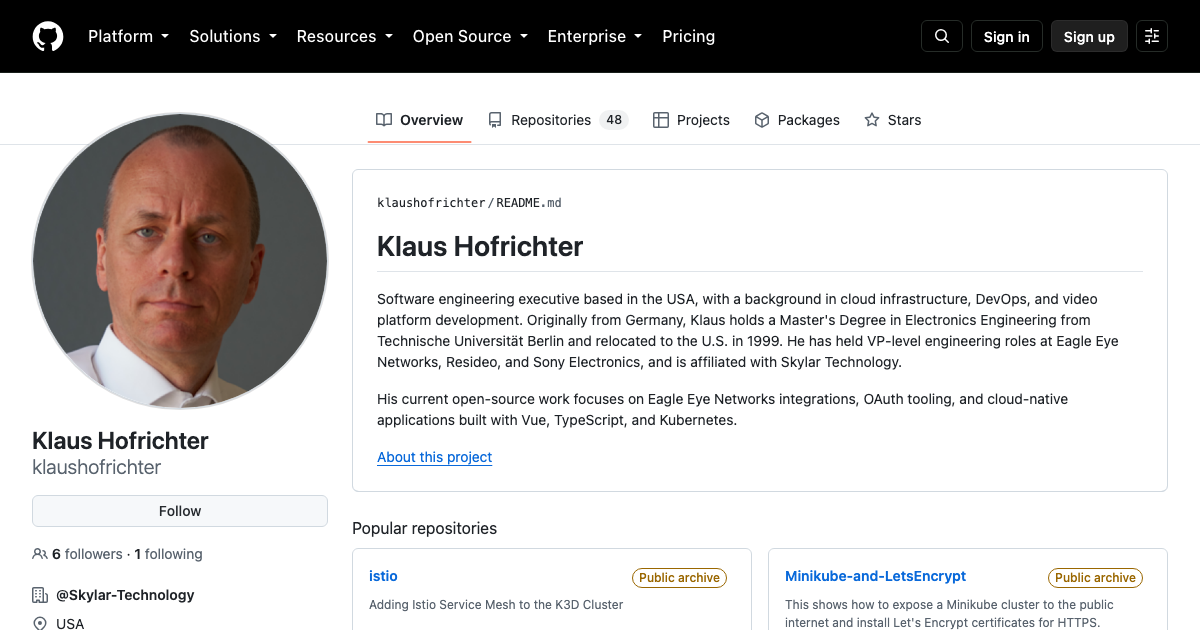Switch to the Projects tab
This screenshot has height=630, width=1200.
[692, 120]
